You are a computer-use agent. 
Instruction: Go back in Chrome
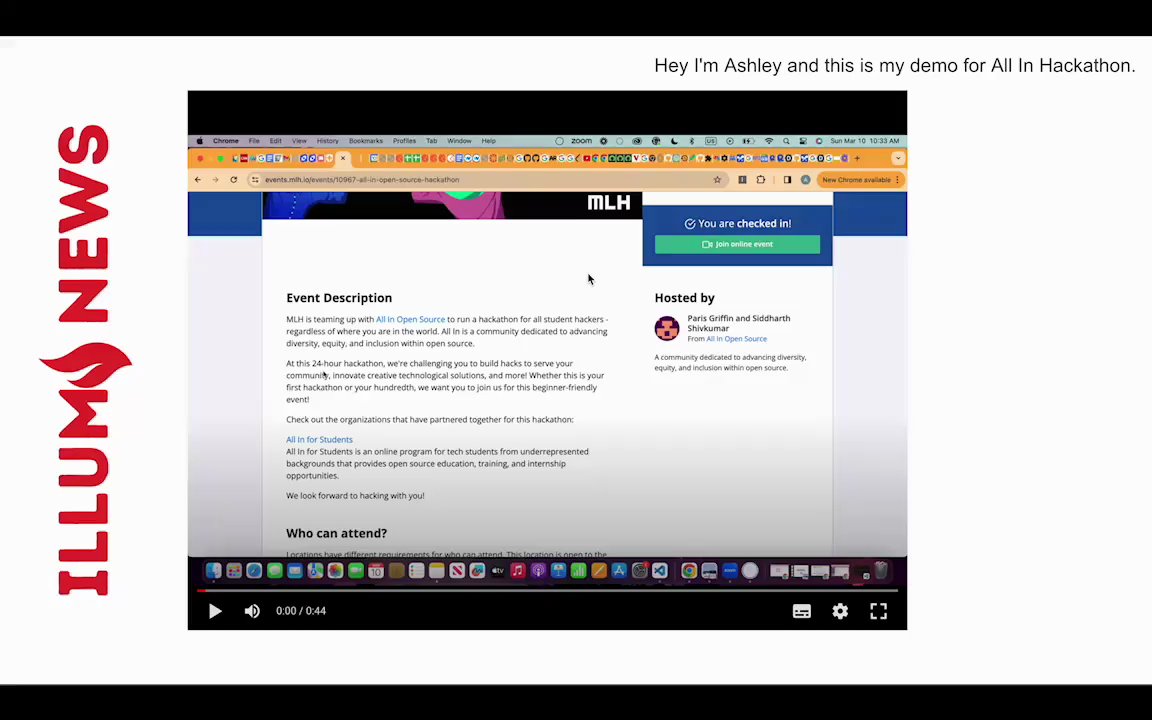pyautogui.click(x=198, y=179)
